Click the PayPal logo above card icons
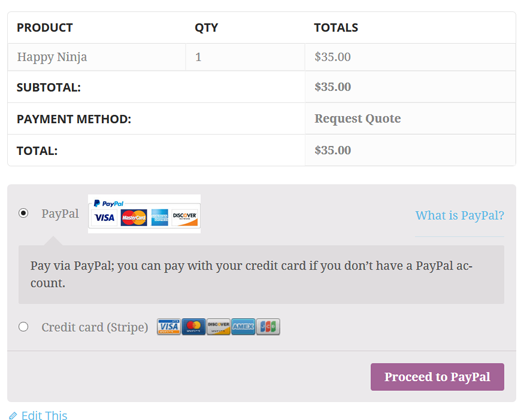 [x=109, y=203]
